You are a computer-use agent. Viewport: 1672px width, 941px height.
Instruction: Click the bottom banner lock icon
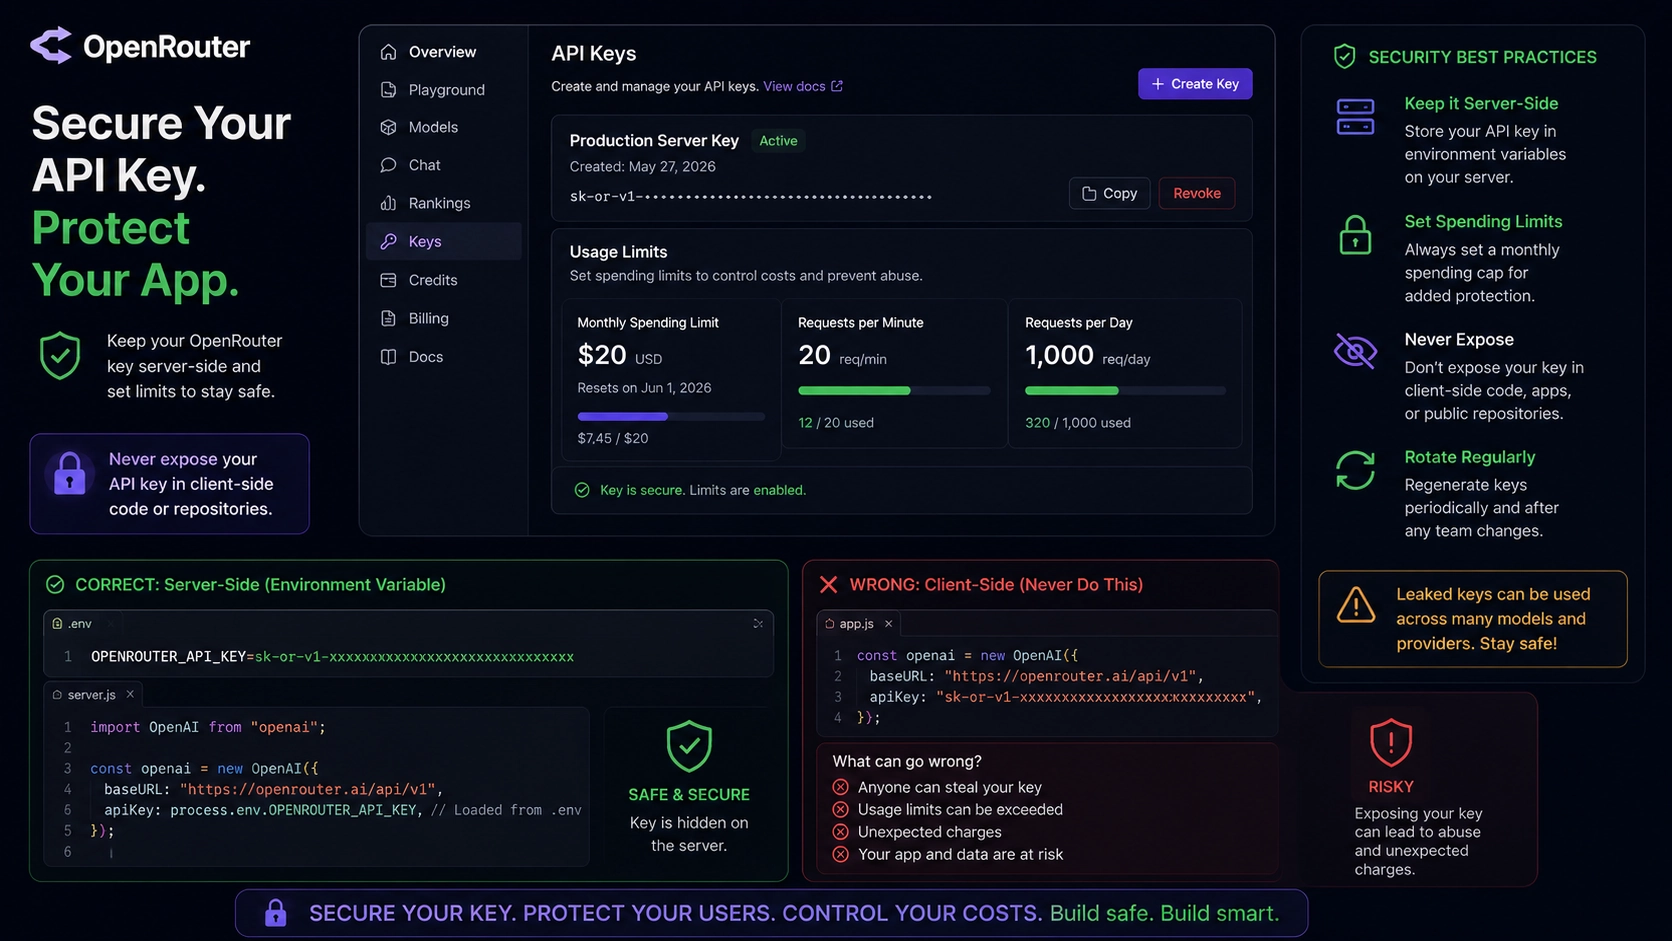tap(275, 913)
